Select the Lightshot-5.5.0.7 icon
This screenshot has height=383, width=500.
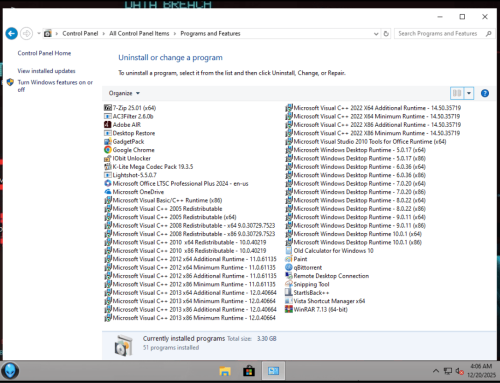pyautogui.click(x=108, y=175)
